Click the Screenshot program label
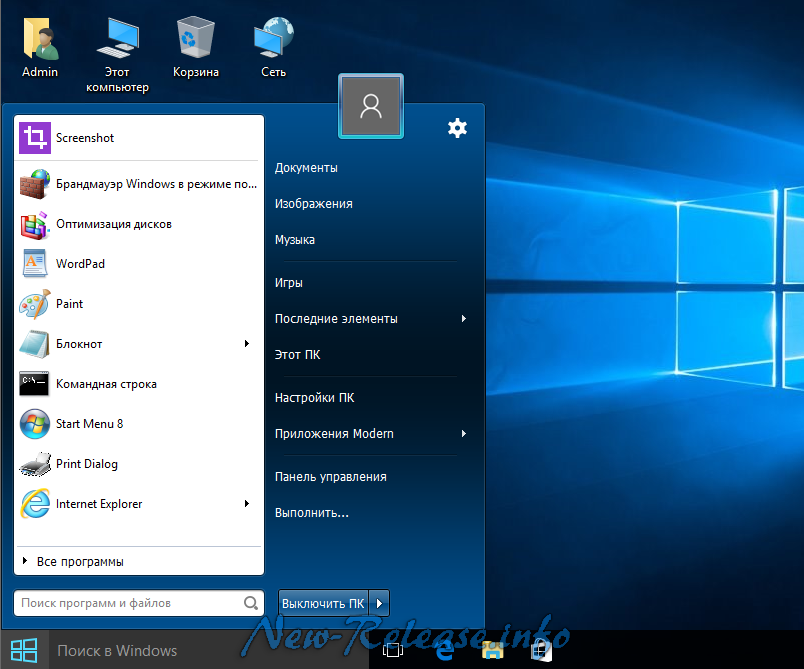This screenshot has height=669, width=804. click(x=85, y=138)
